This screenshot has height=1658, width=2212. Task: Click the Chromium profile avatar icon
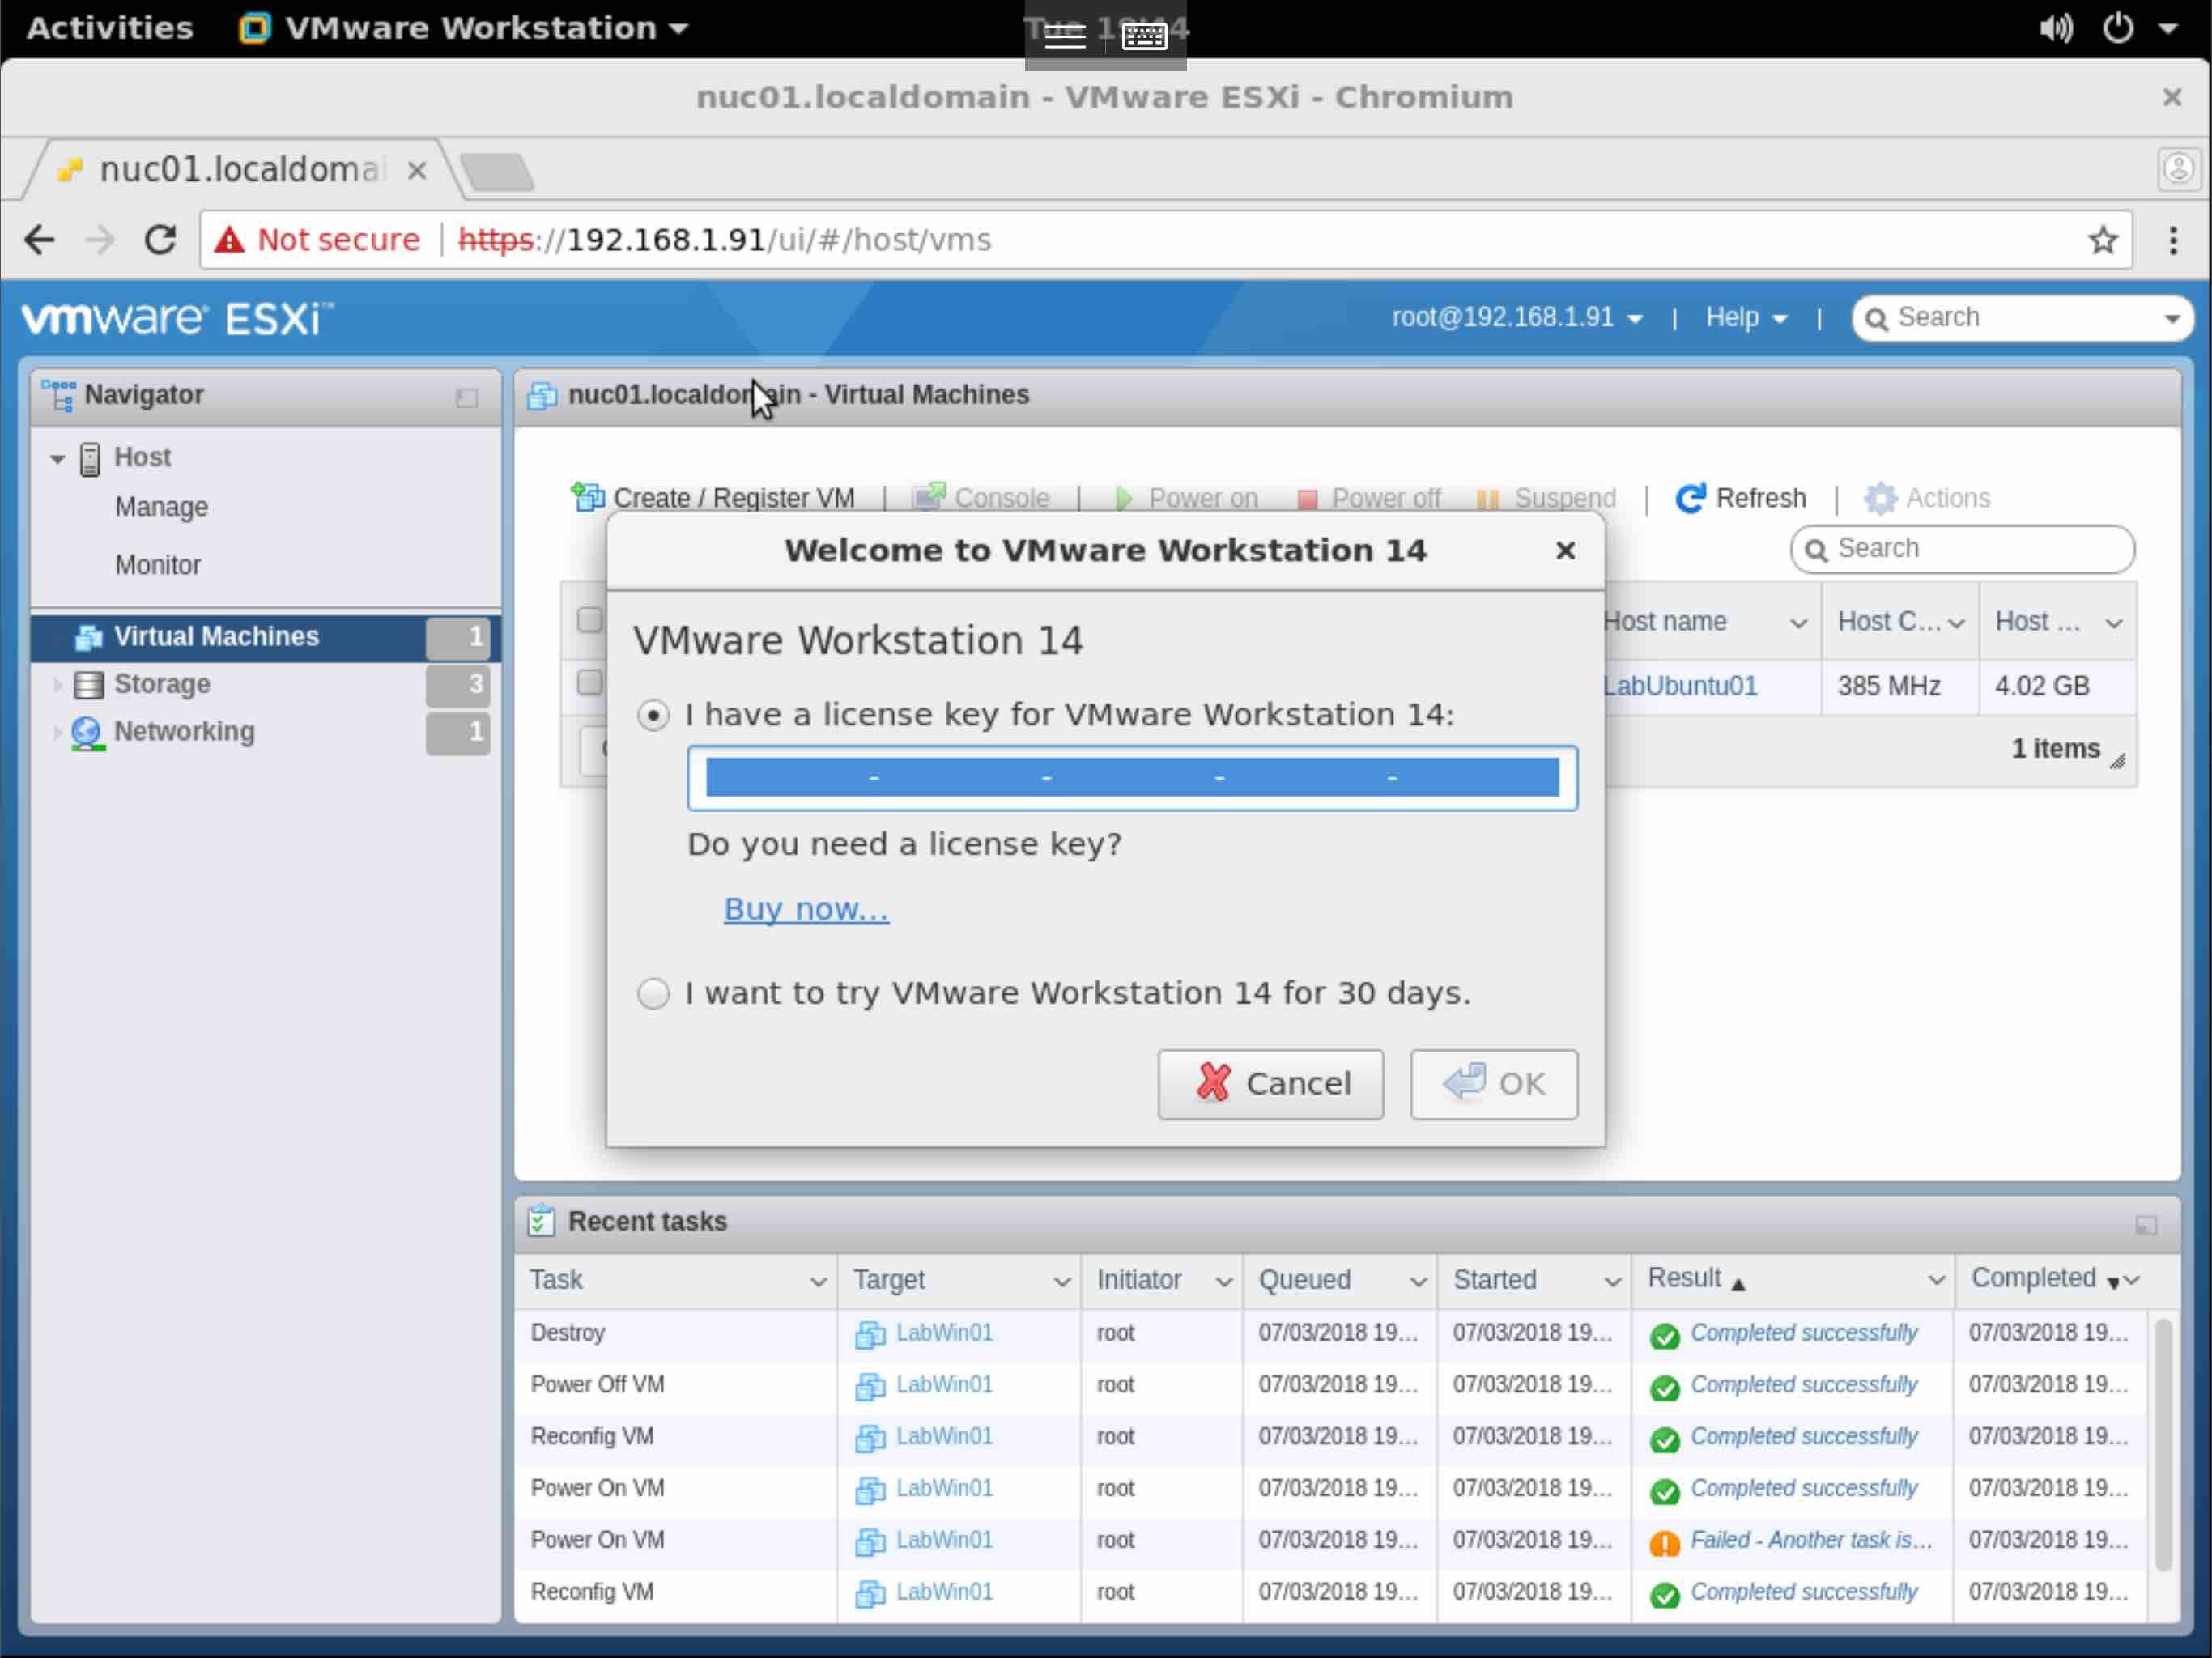coord(2178,168)
